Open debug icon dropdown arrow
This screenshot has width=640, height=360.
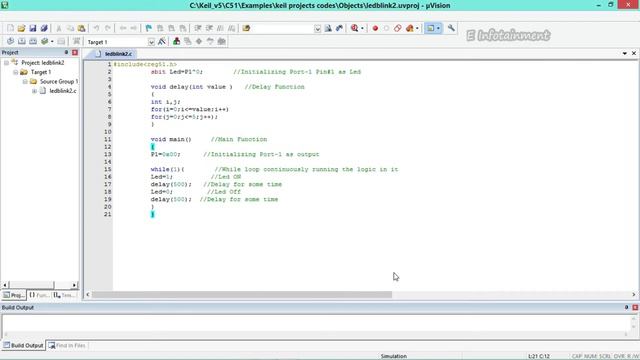(x=362, y=28)
